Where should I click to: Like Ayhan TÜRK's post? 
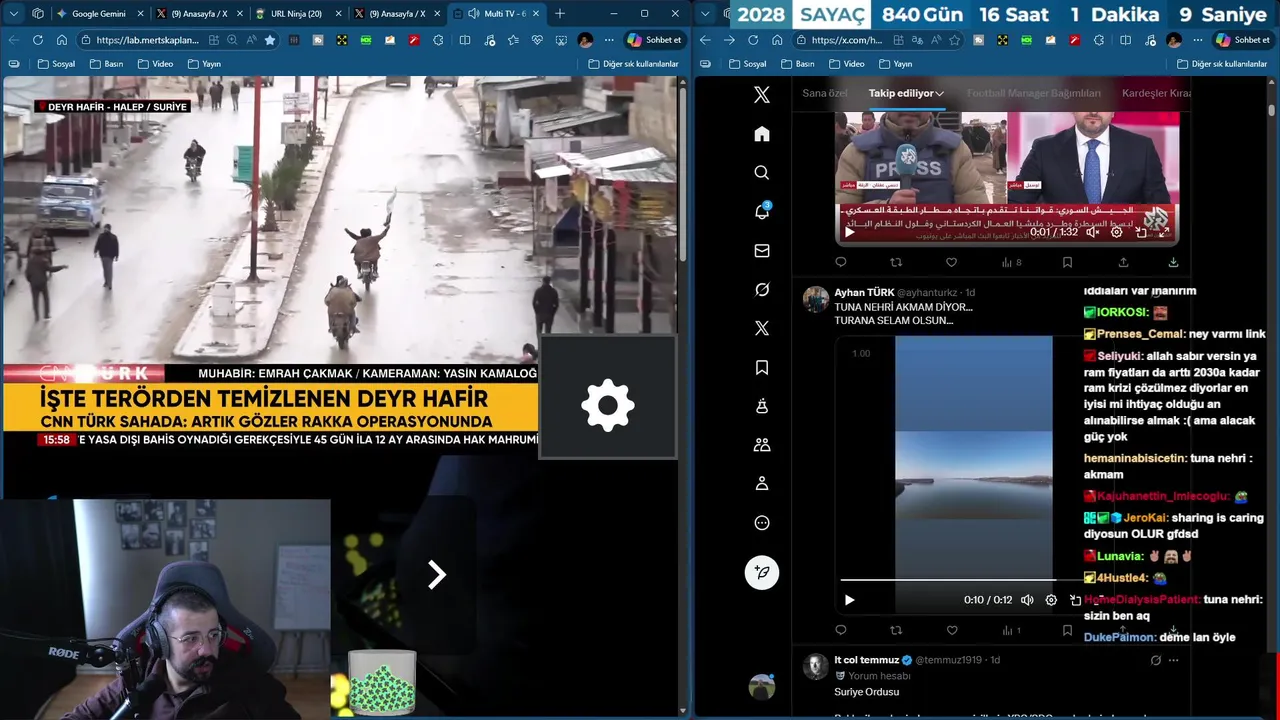[x=951, y=630]
